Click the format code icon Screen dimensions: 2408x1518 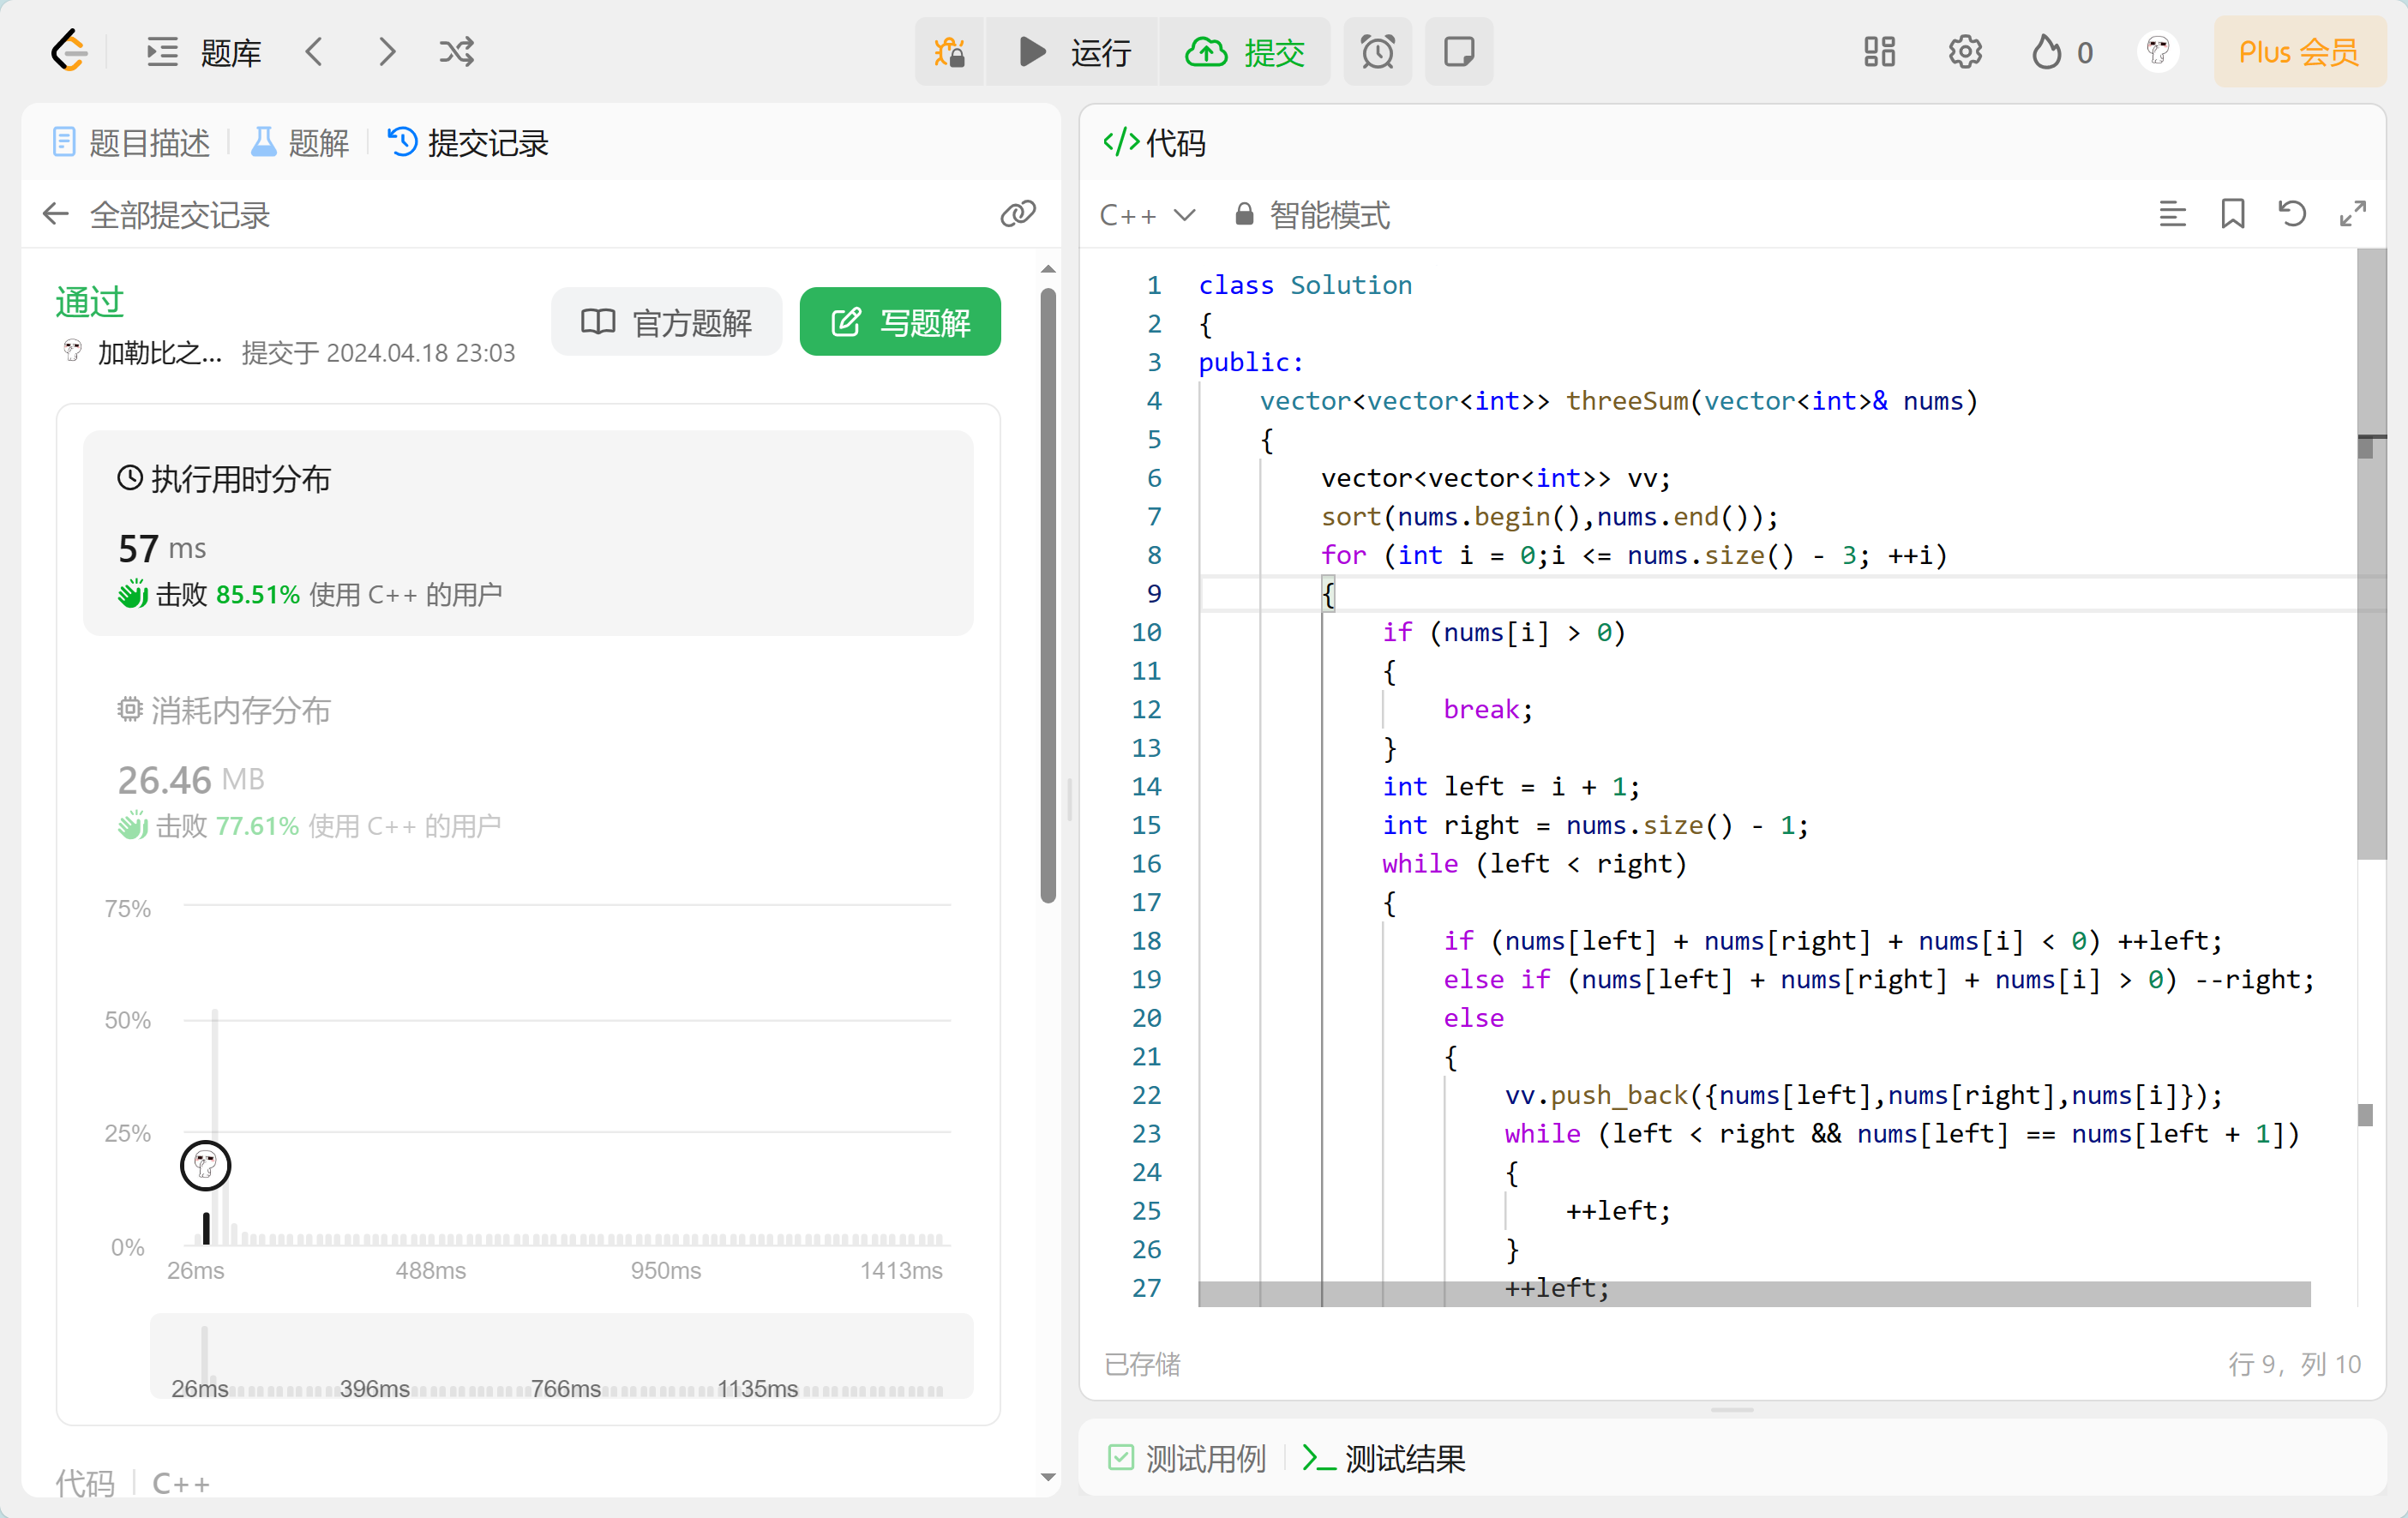(x=2171, y=214)
